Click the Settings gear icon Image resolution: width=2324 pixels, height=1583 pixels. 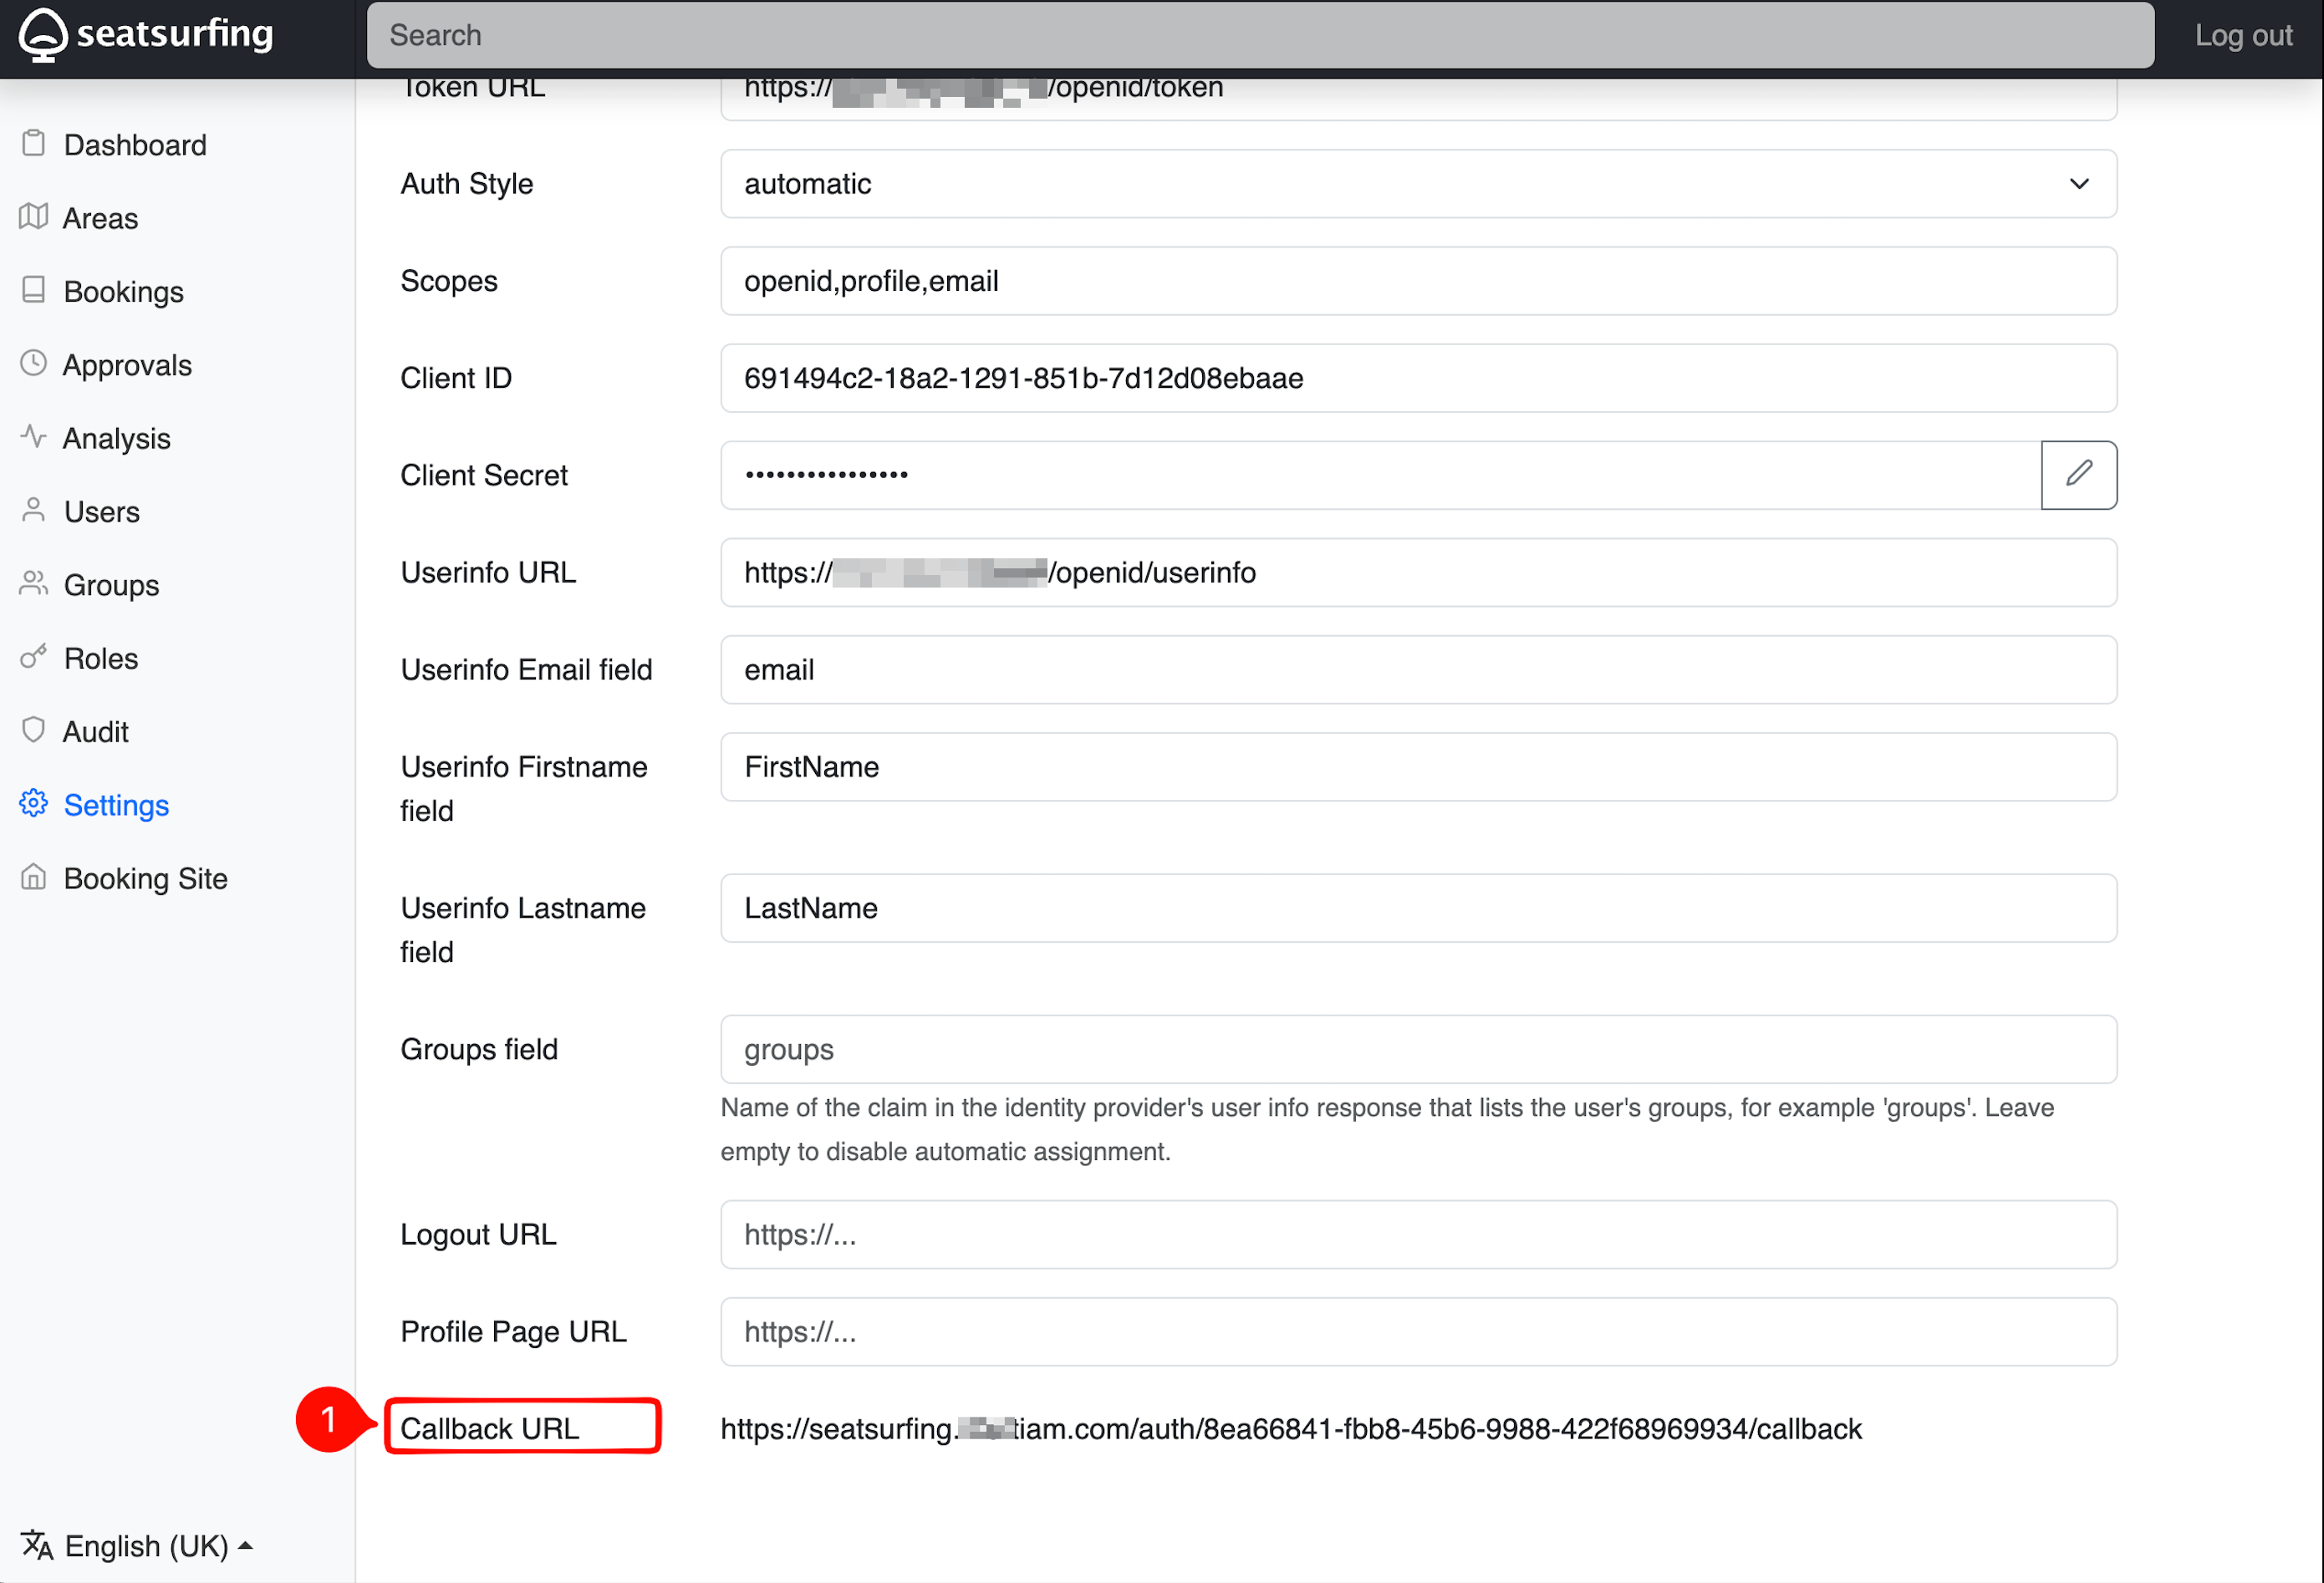point(34,804)
